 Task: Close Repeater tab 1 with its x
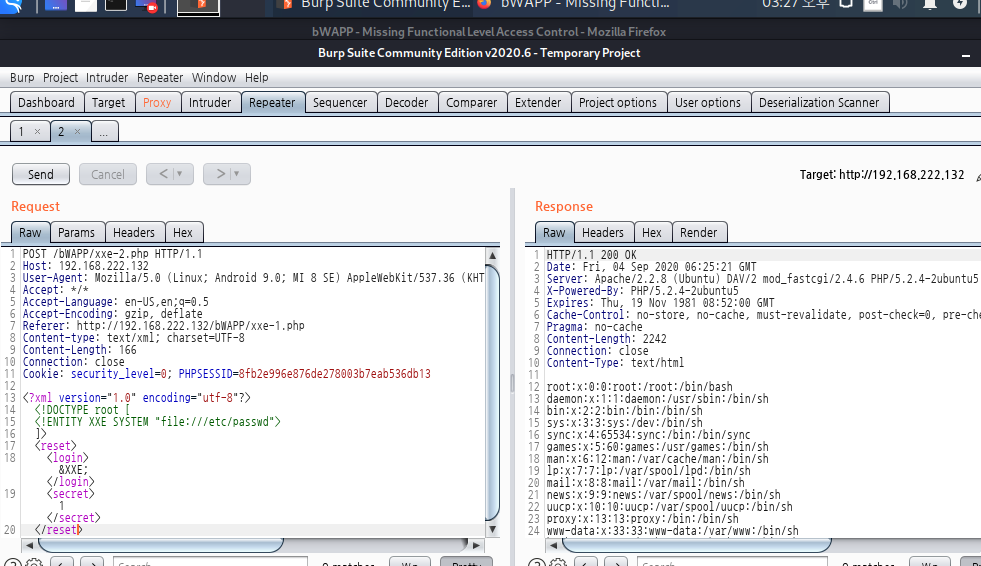coord(38,131)
